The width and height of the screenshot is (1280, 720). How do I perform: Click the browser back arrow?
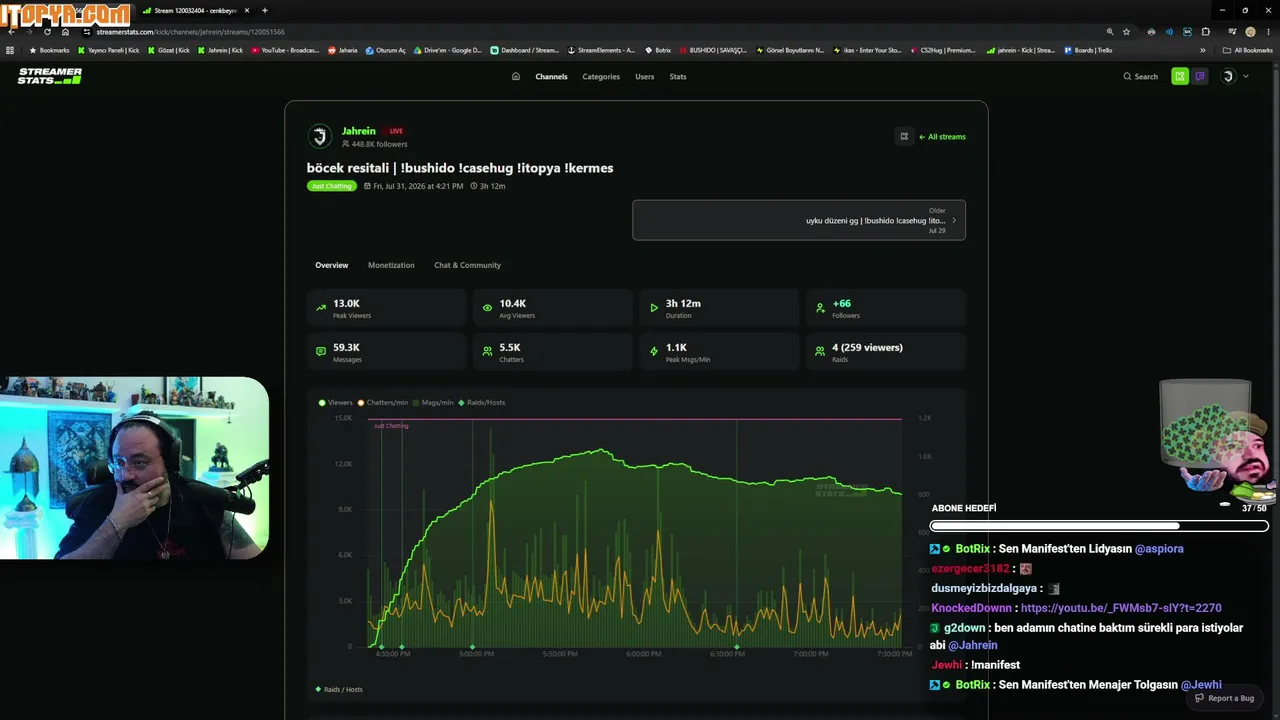coord(11,32)
